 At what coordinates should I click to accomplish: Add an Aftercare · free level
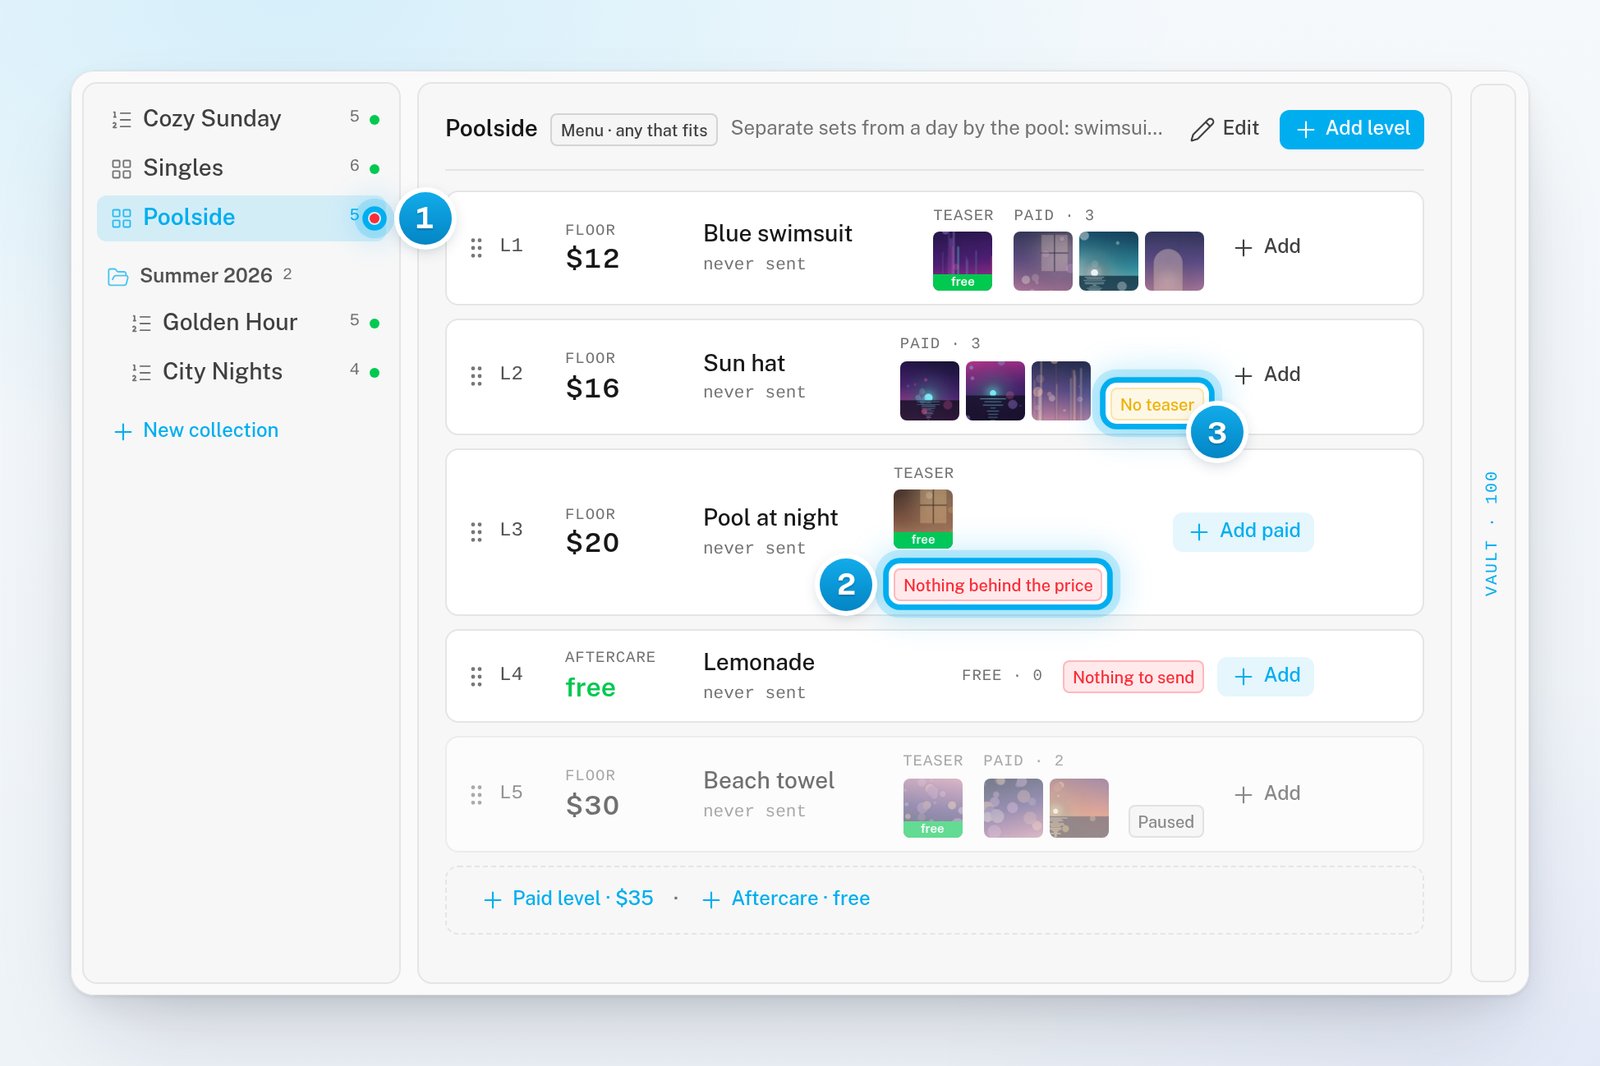pos(786,899)
